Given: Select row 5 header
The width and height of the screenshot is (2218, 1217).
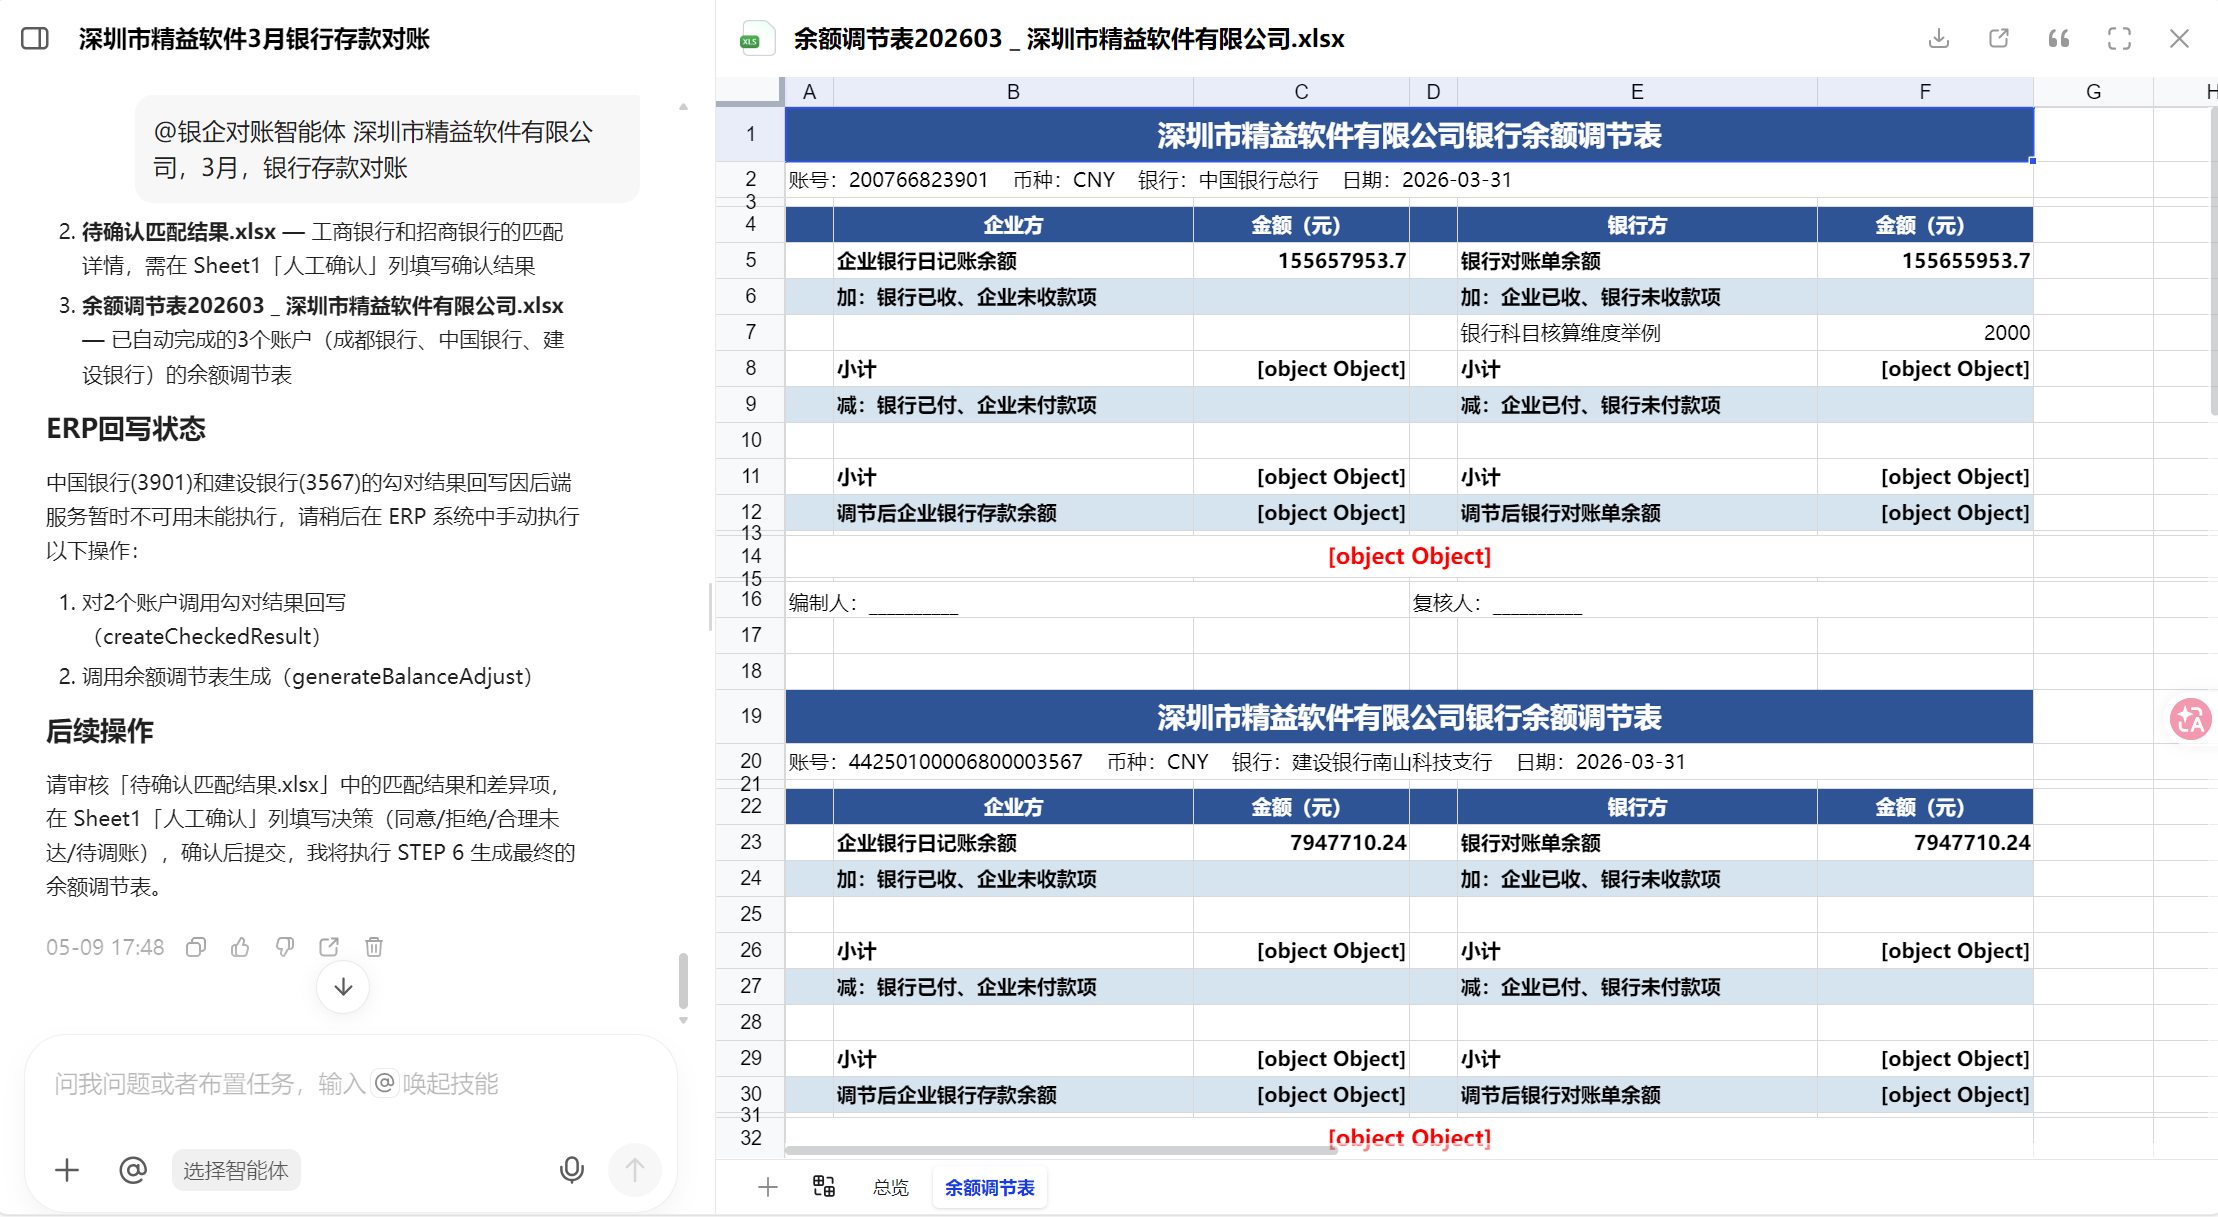Looking at the screenshot, I should [x=750, y=260].
